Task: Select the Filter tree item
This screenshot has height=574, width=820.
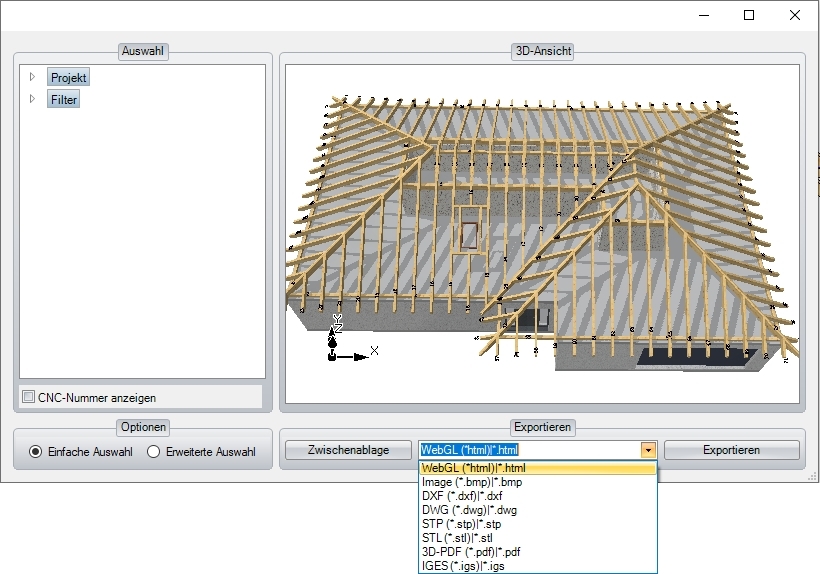Action: pyautogui.click(x=63, y=100)
